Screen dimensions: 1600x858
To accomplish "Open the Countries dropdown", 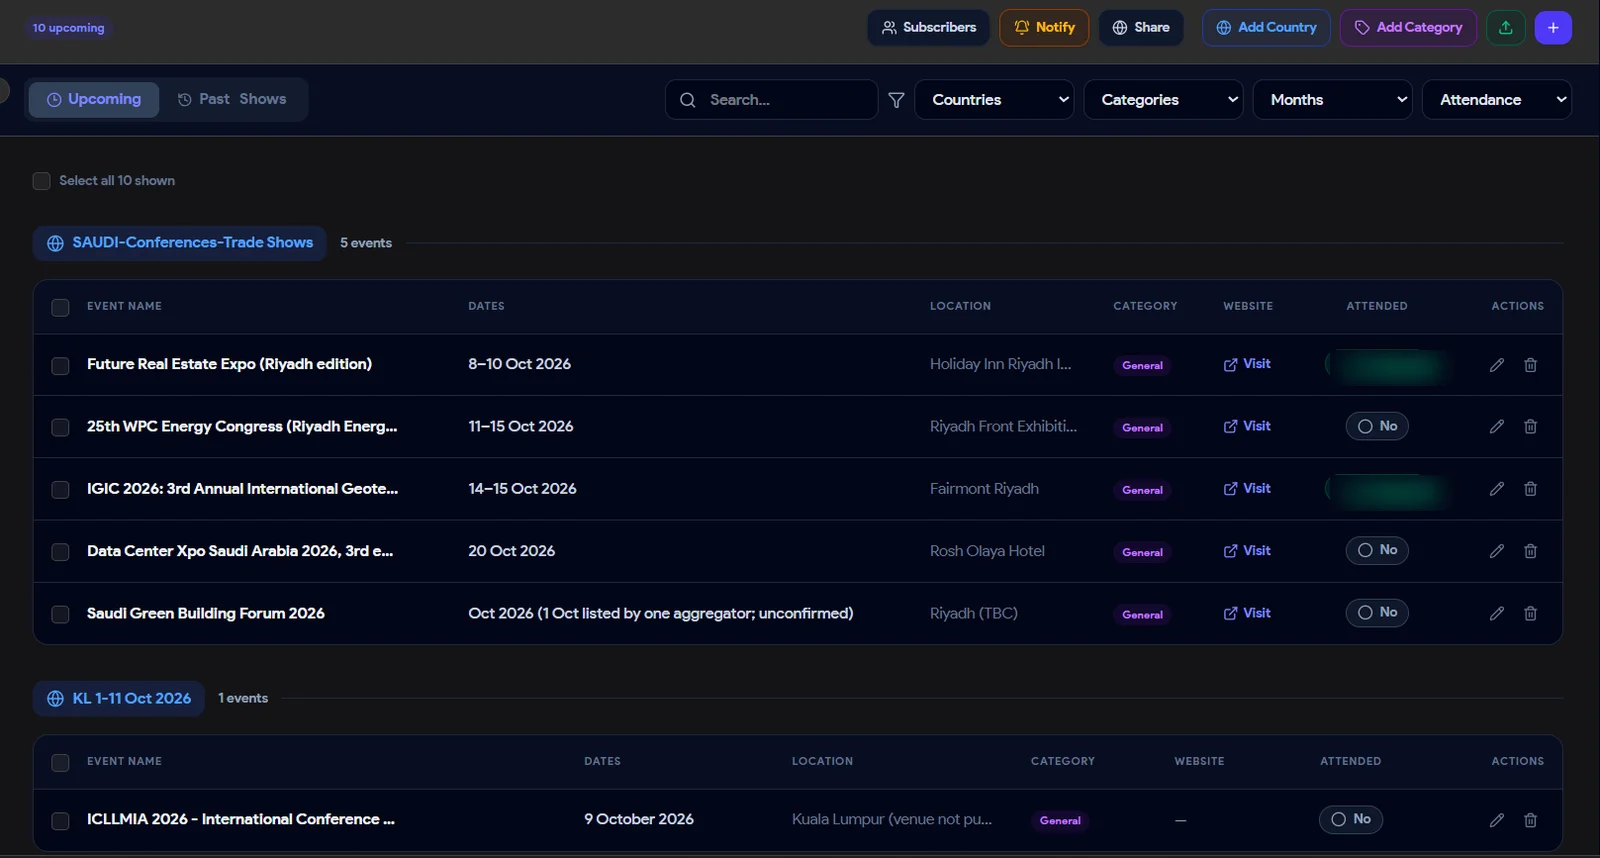I will coord(994,100).
